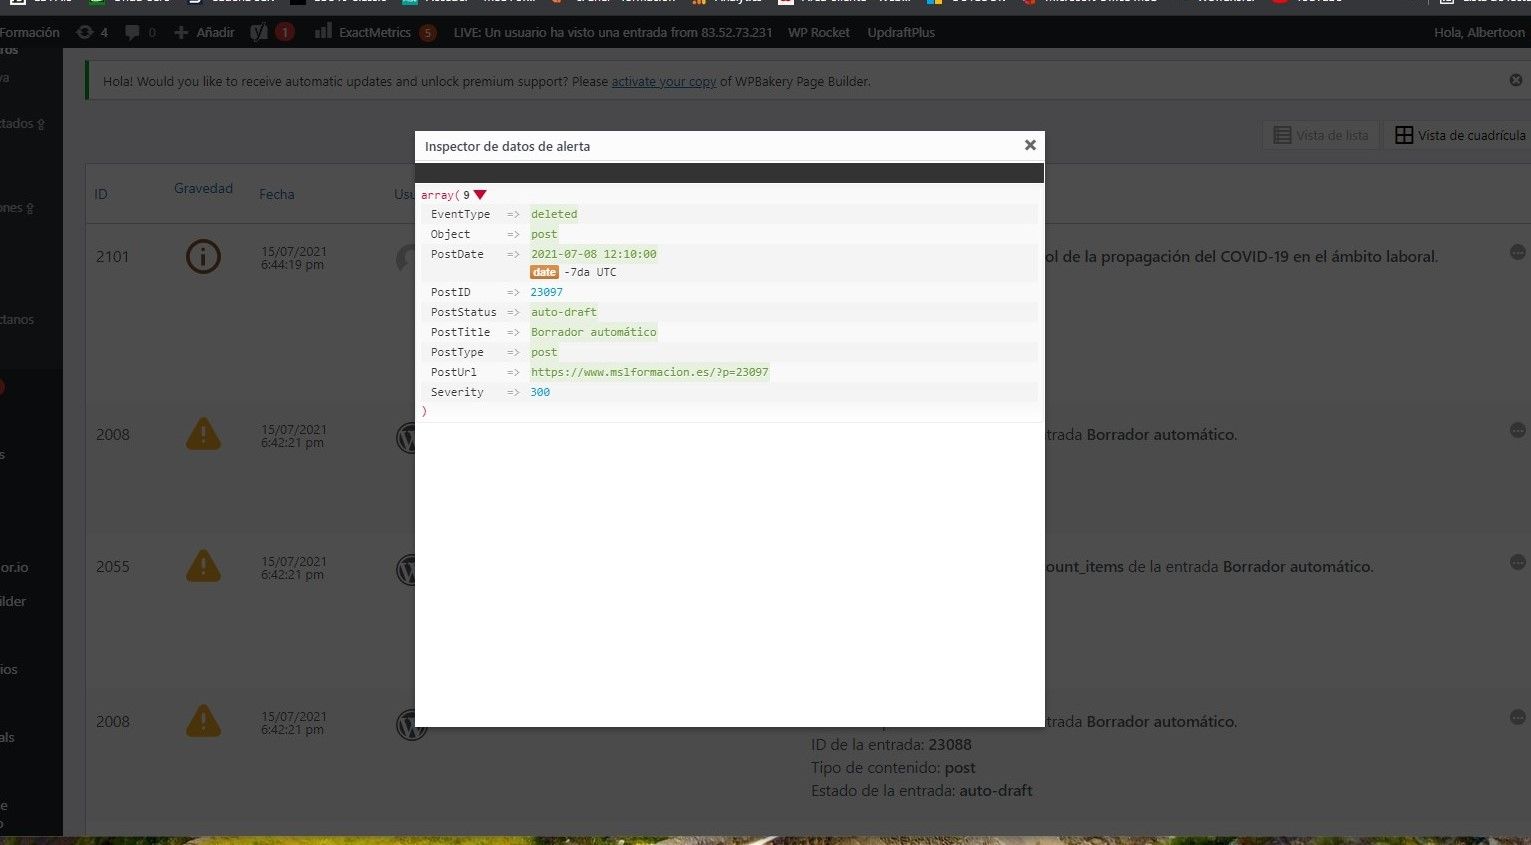Open the UpdraftPlus admin bar menu
The image size is (1531, 845).
tap(901, 32)
